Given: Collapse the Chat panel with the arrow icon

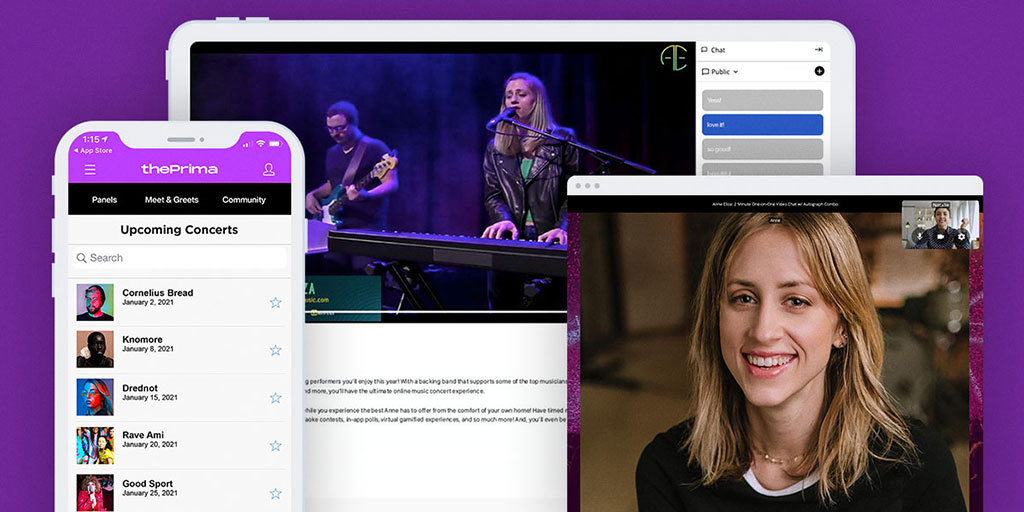Looking at the screenshot, I should point(818,50).
